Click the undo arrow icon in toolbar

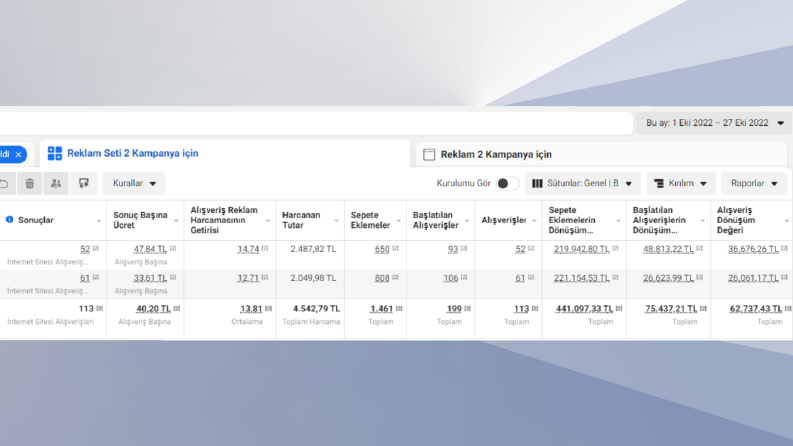point(4,184)
